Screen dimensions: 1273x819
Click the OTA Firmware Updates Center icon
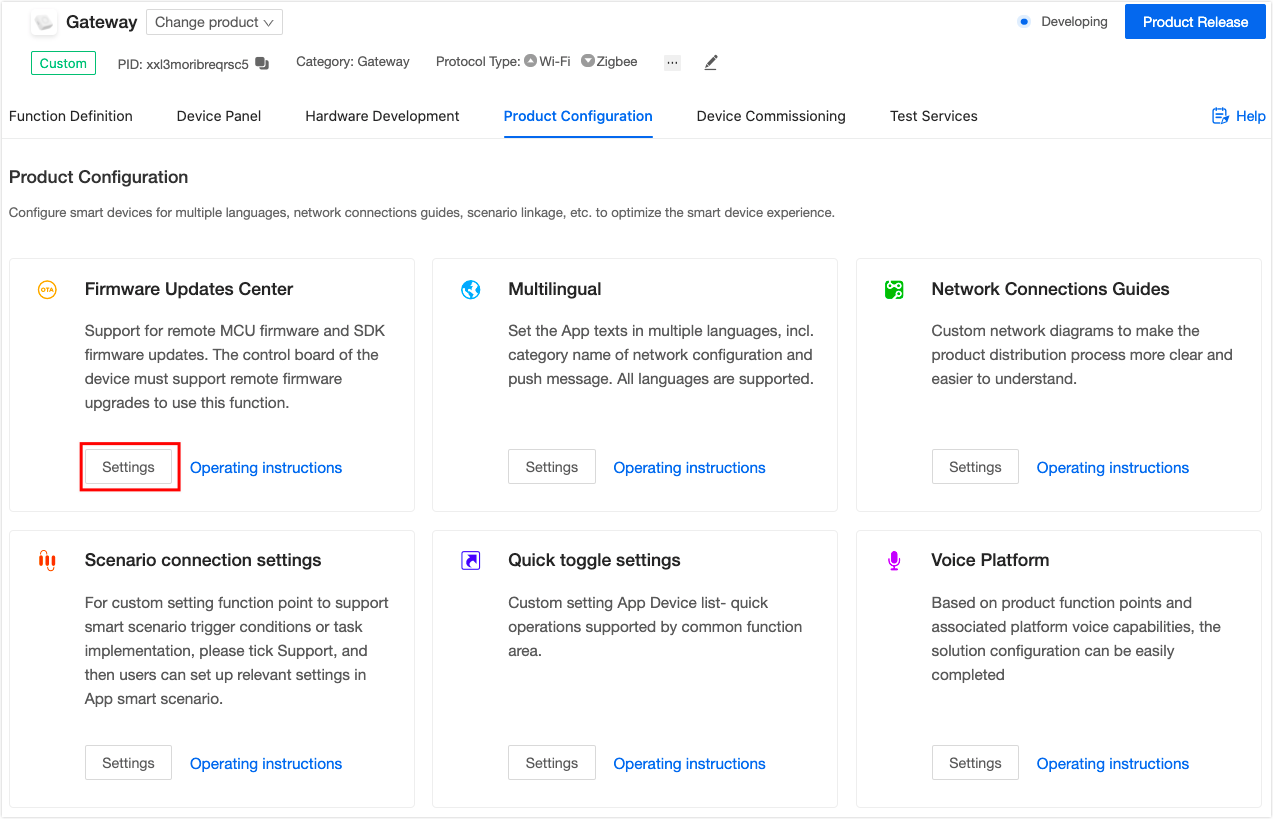pos(47,289)
